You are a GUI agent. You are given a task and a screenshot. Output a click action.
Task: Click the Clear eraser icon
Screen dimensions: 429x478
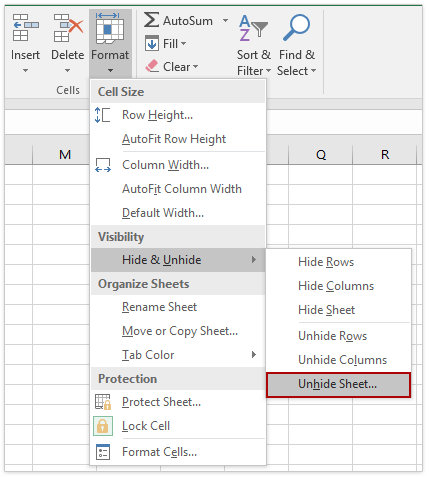152,66
